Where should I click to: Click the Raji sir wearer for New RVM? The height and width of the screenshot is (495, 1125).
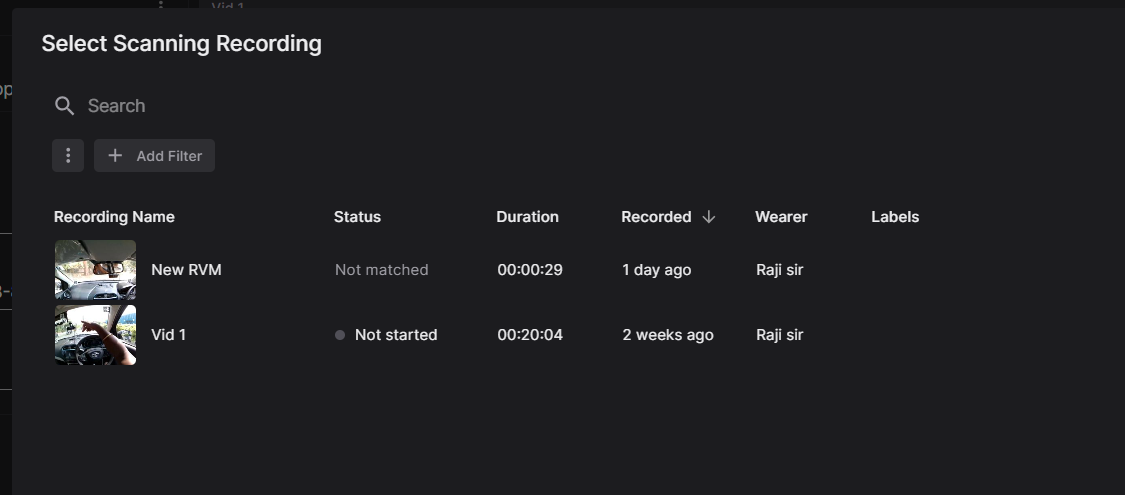pos(780,270)
